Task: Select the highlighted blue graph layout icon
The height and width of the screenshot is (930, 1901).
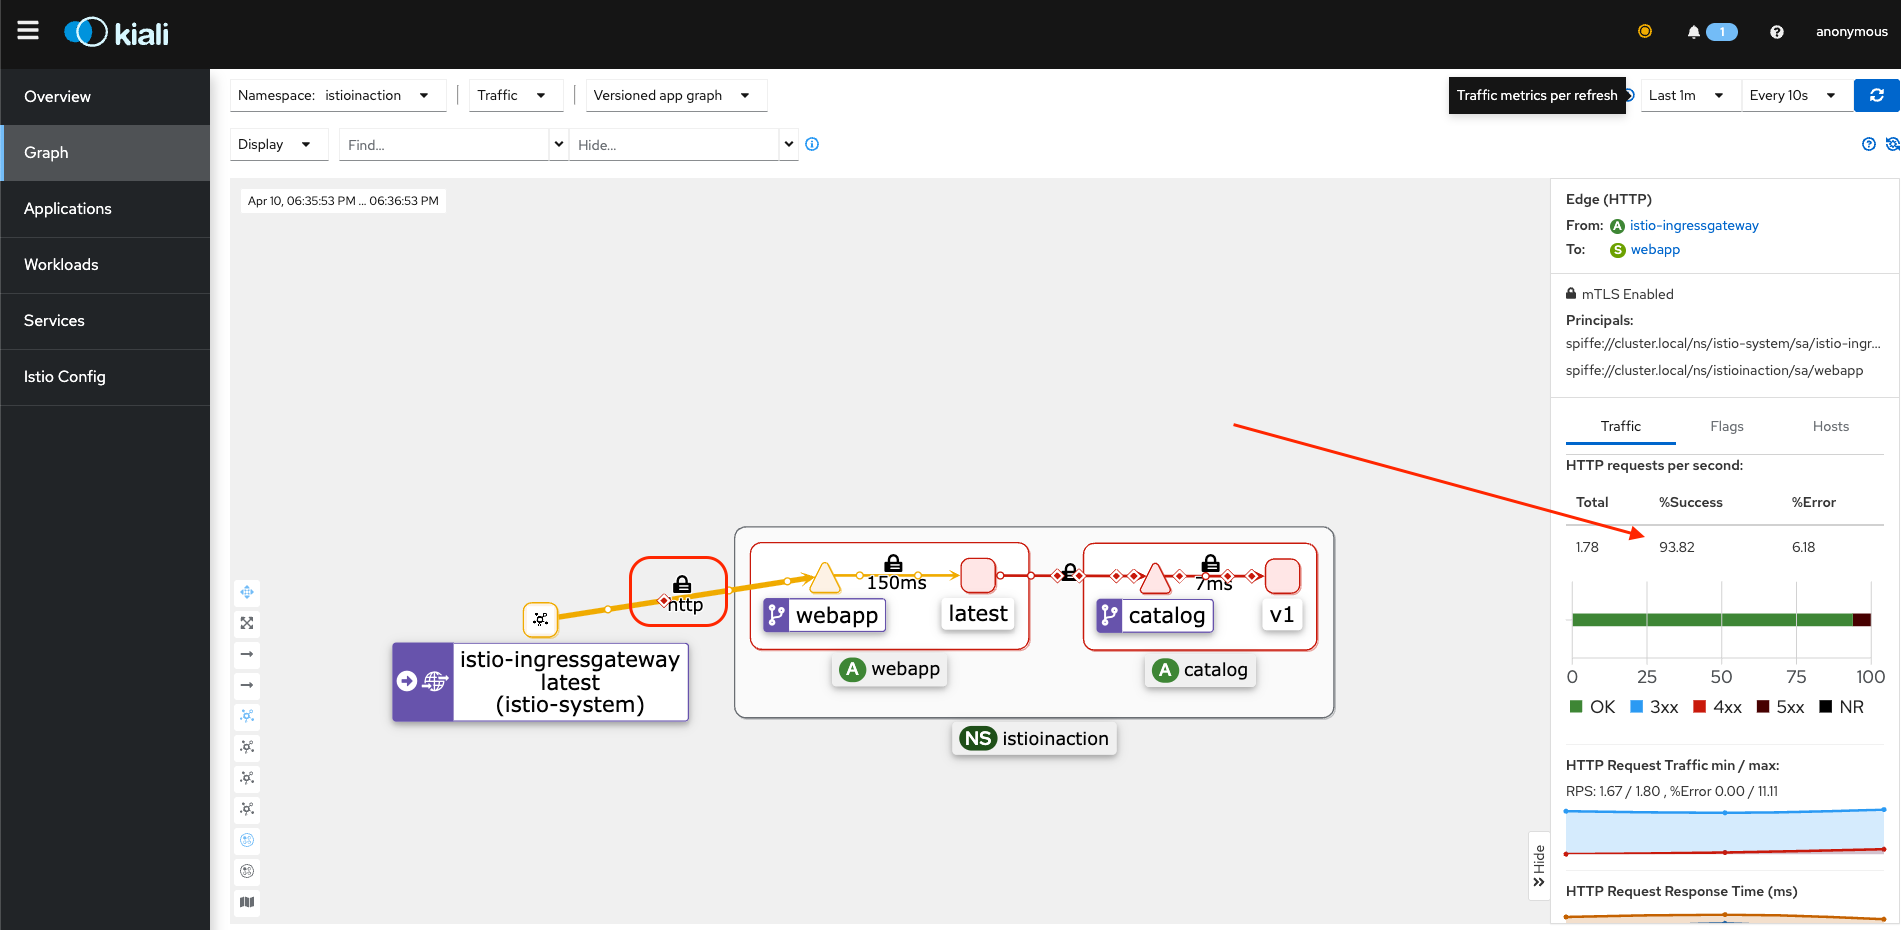Action: pyautogui.click(x=247, y=716)
